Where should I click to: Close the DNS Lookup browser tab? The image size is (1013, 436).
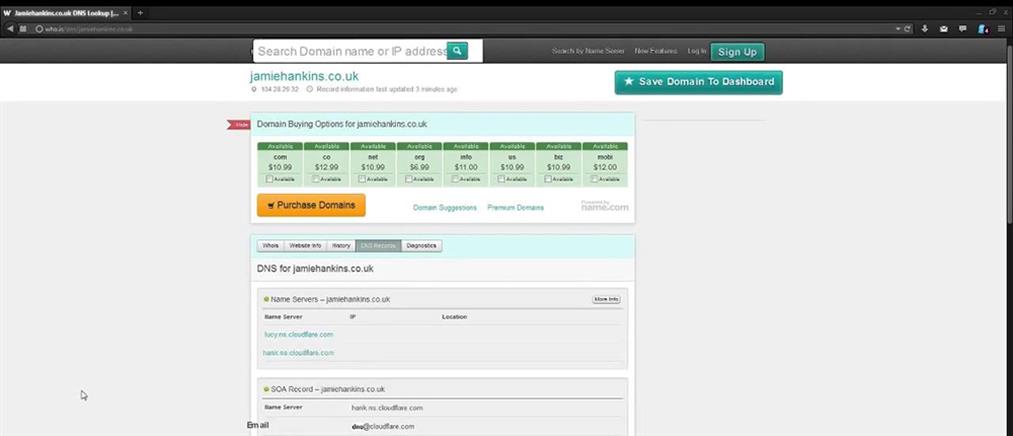pos(126,12)
